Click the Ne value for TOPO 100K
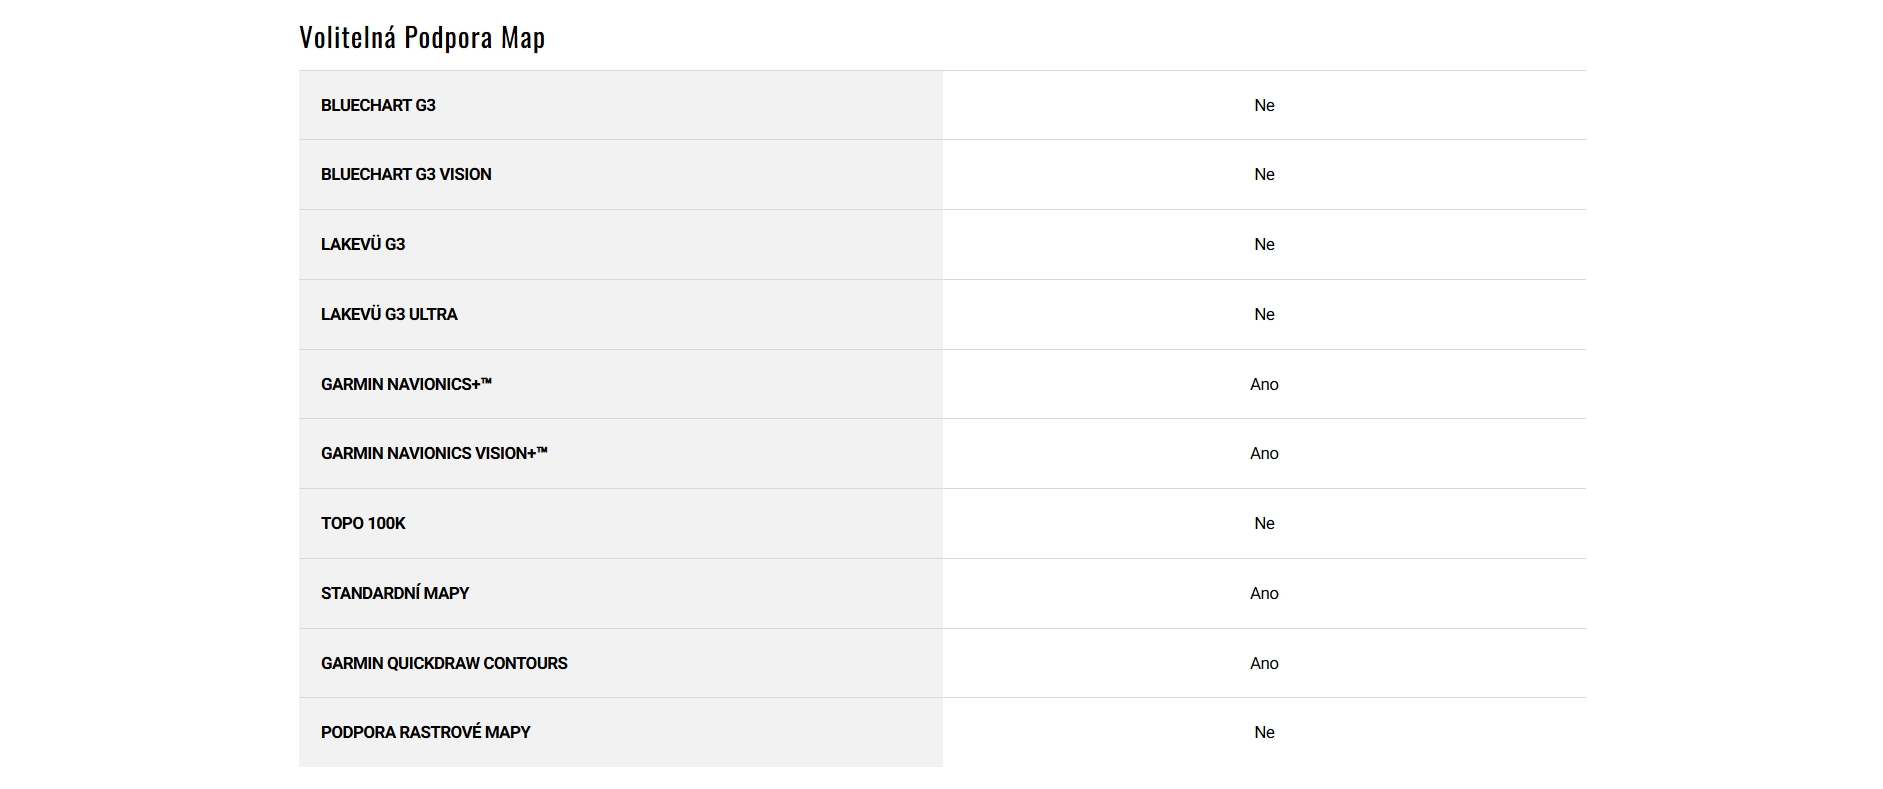This screenshot has width=1883, height=789. (x=1264, y=523)
